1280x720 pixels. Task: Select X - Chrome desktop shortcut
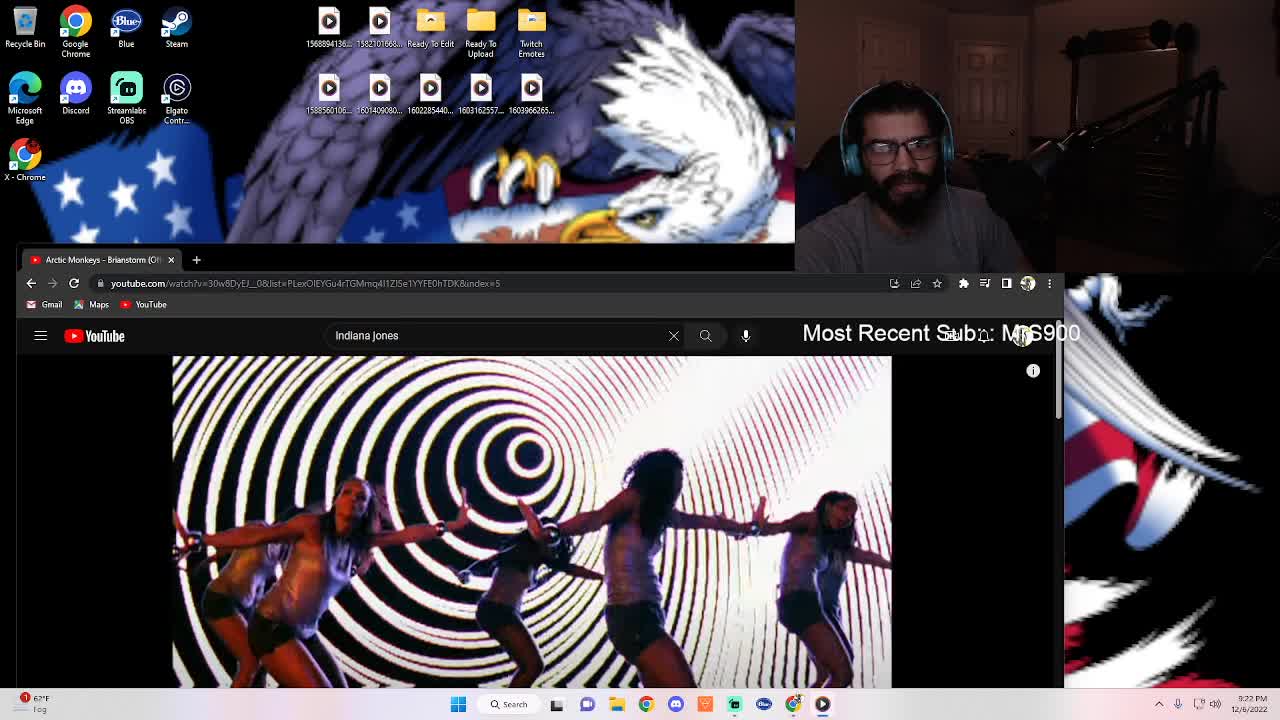25,160
